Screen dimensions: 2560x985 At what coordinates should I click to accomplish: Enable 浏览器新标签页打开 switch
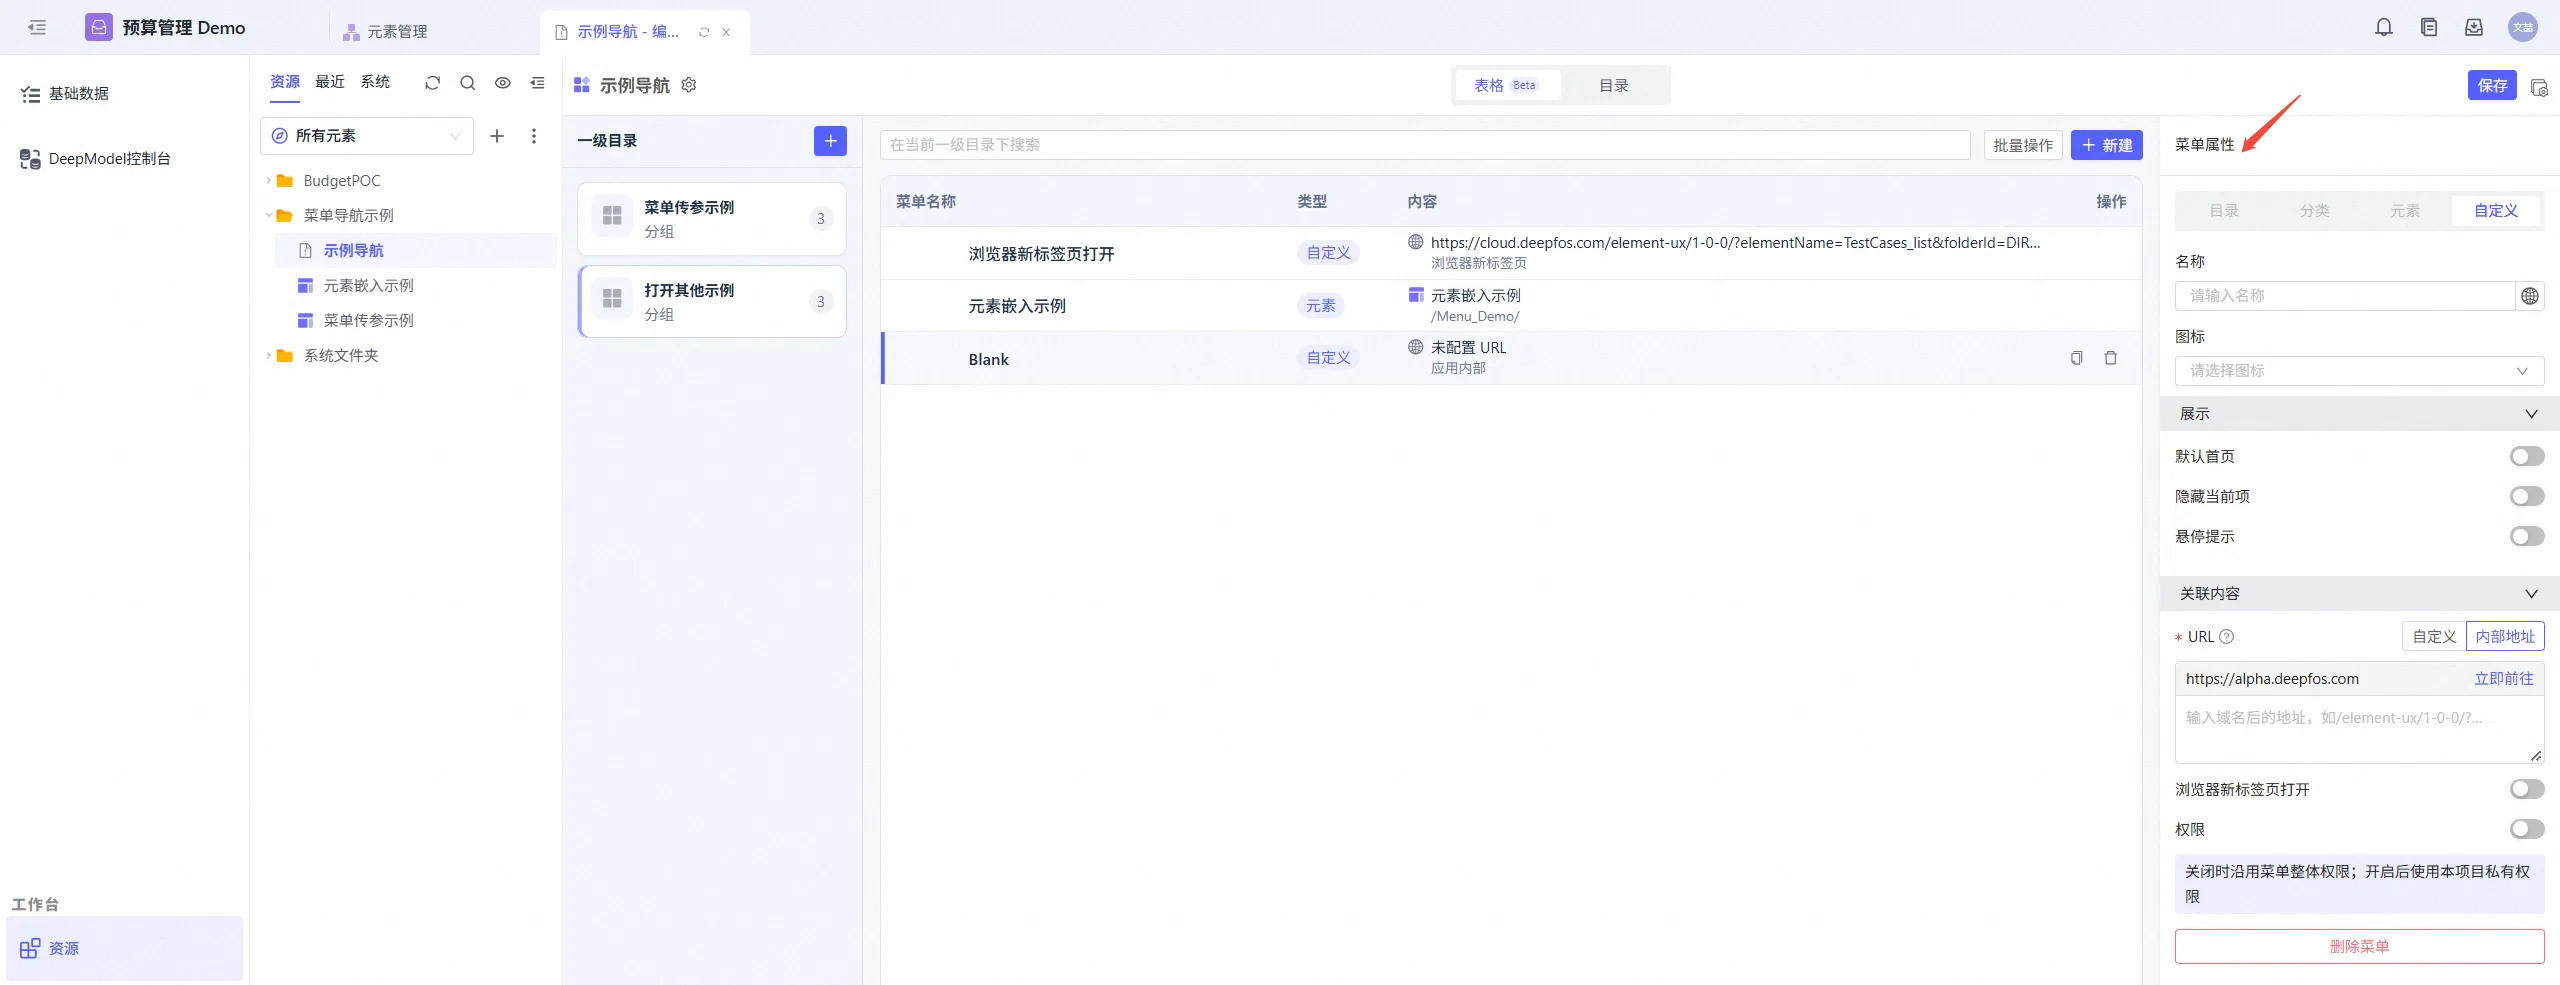pos(2527,790)
